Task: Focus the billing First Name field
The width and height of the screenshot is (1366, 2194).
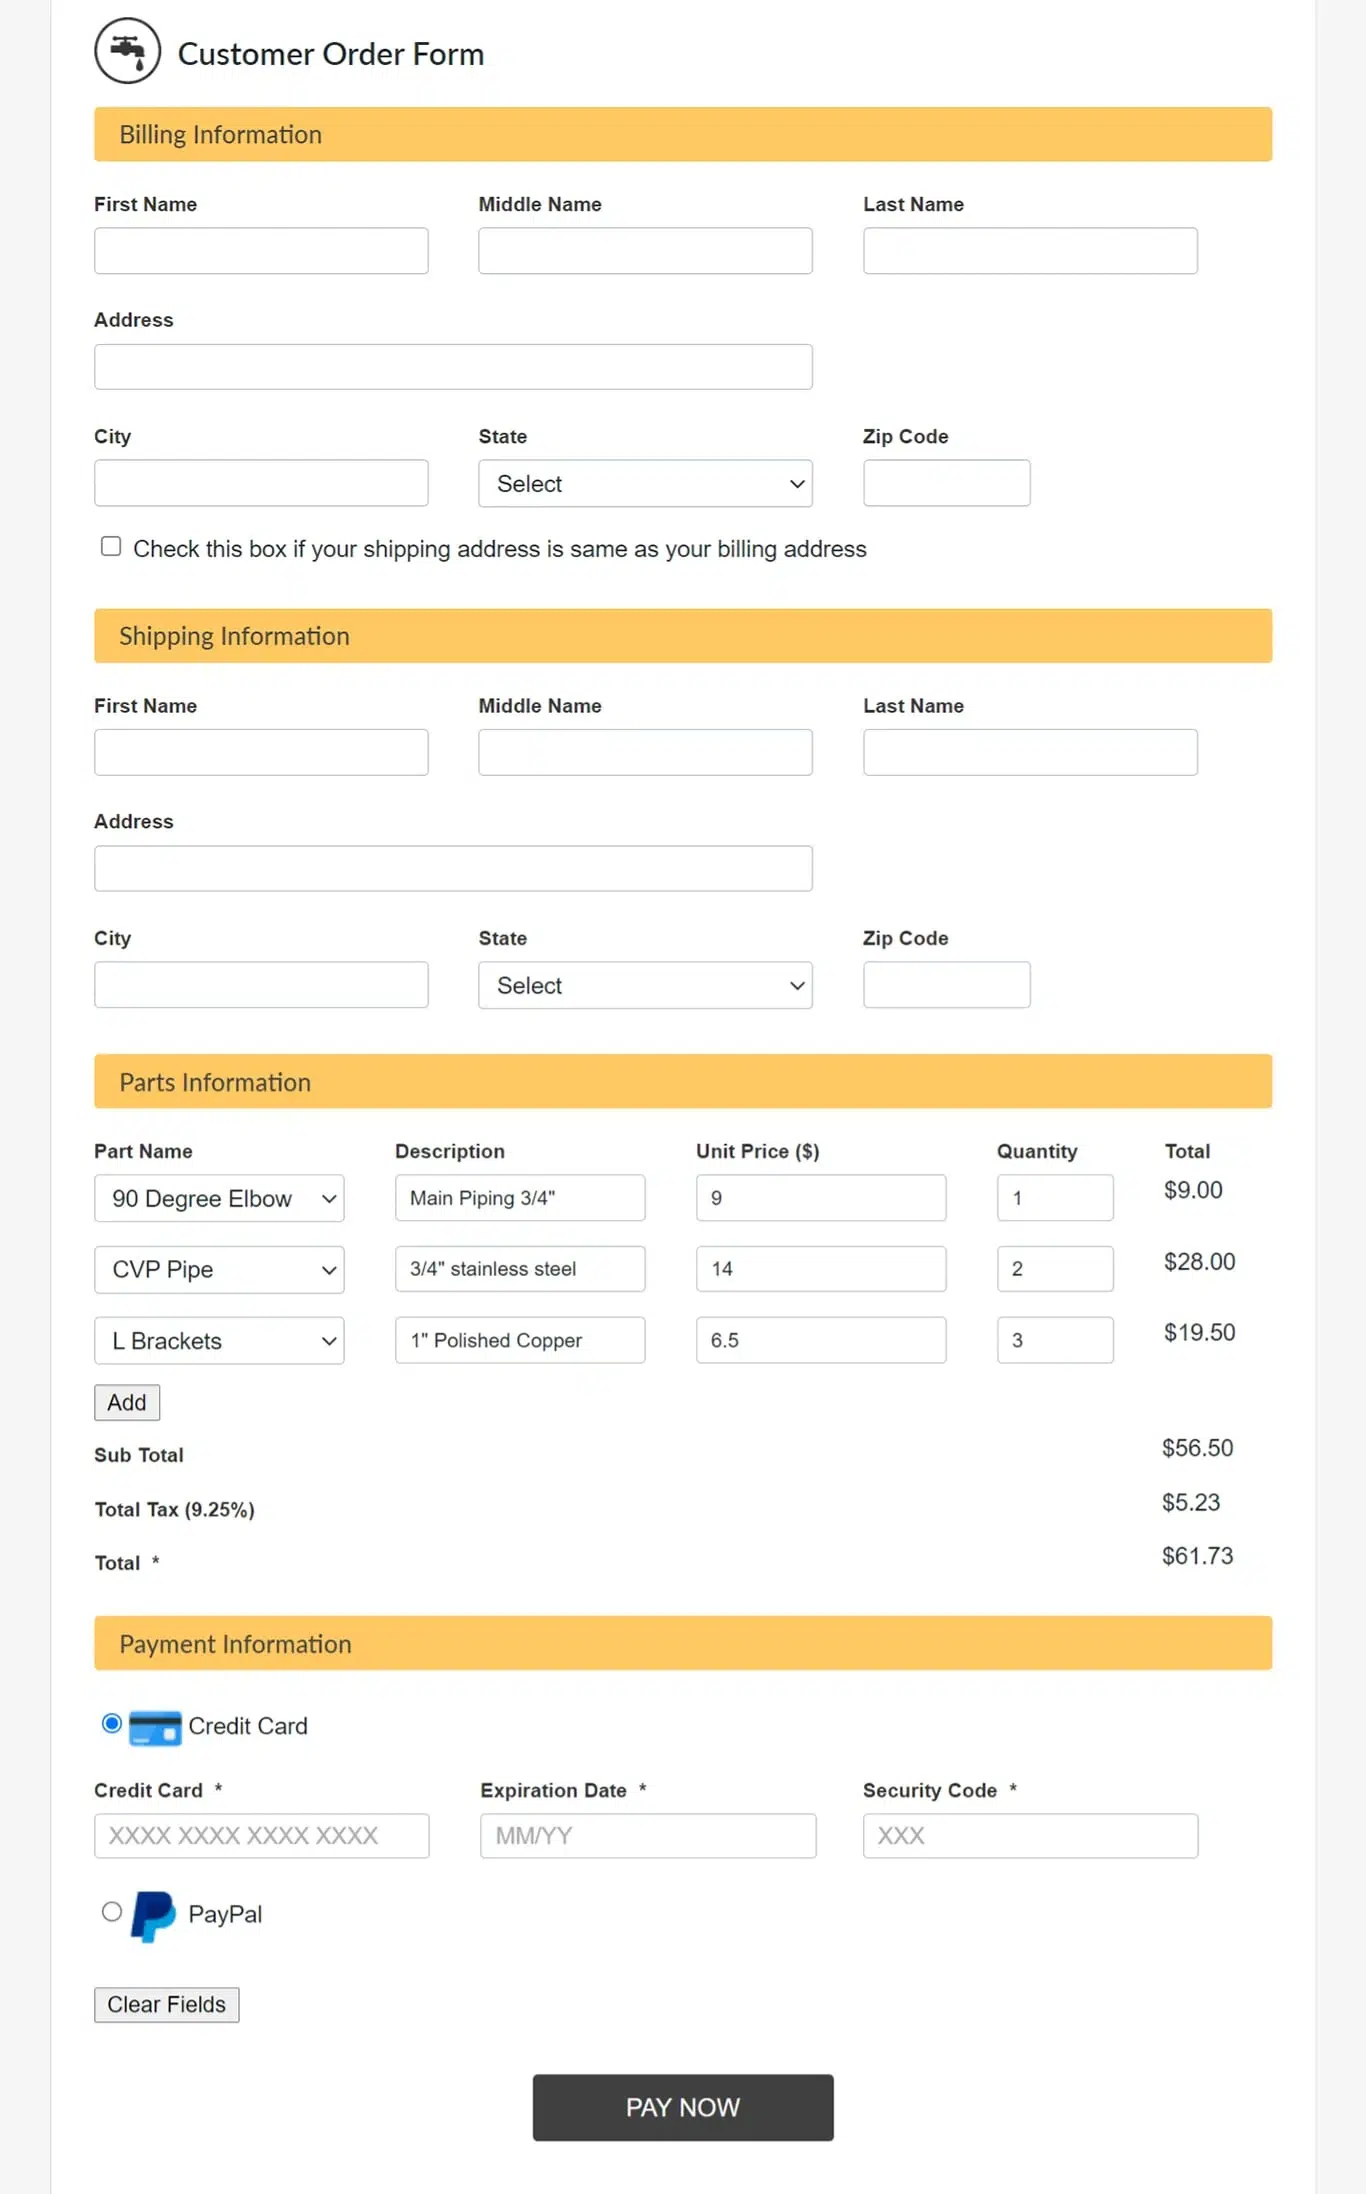Action: click(x=261, y=251)
